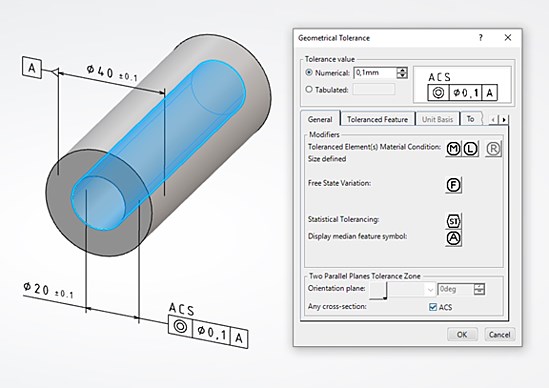The width and height of the screenshot is (549, 388).
Task: Open the General tab
Action: point(320,119)
